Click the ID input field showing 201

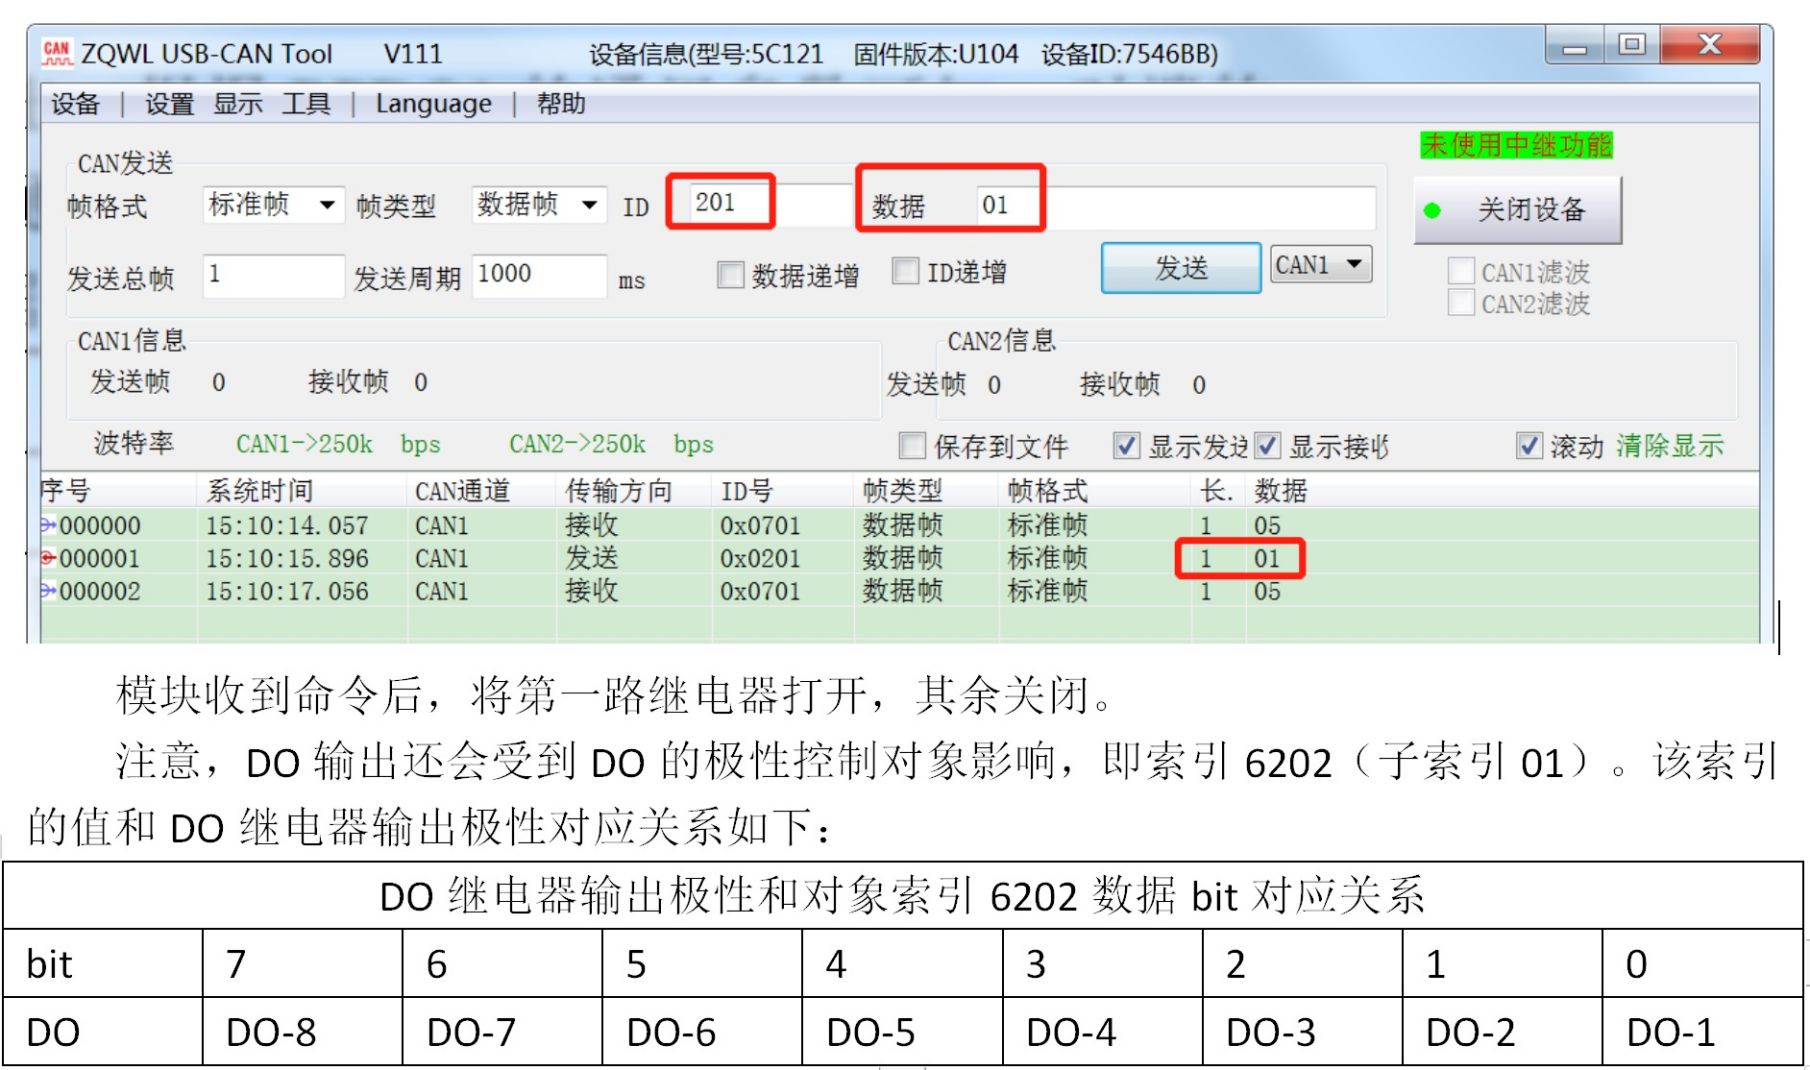click(760, 204)
